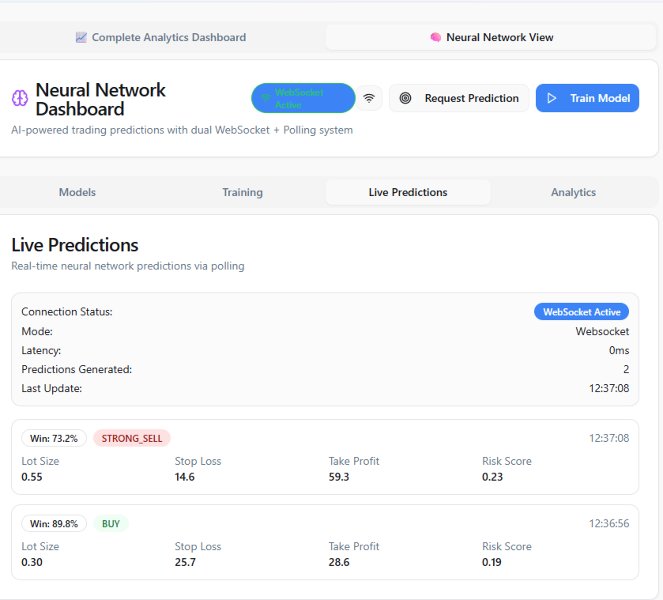Click the STRONG_SELL signal badge
The width and height of the screenshot is (663, 600).
pos(132,438)
